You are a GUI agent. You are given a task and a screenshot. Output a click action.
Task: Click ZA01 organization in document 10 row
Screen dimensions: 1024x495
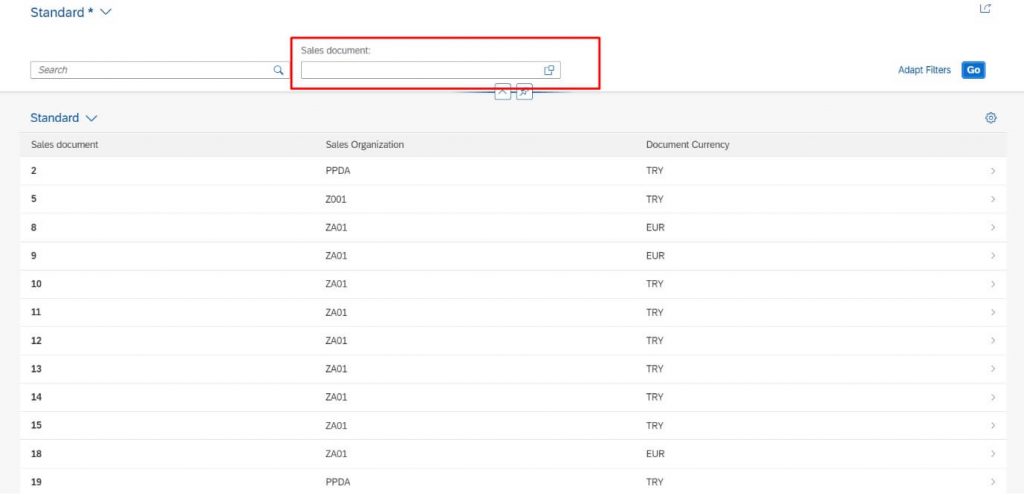tap(336, 284)
